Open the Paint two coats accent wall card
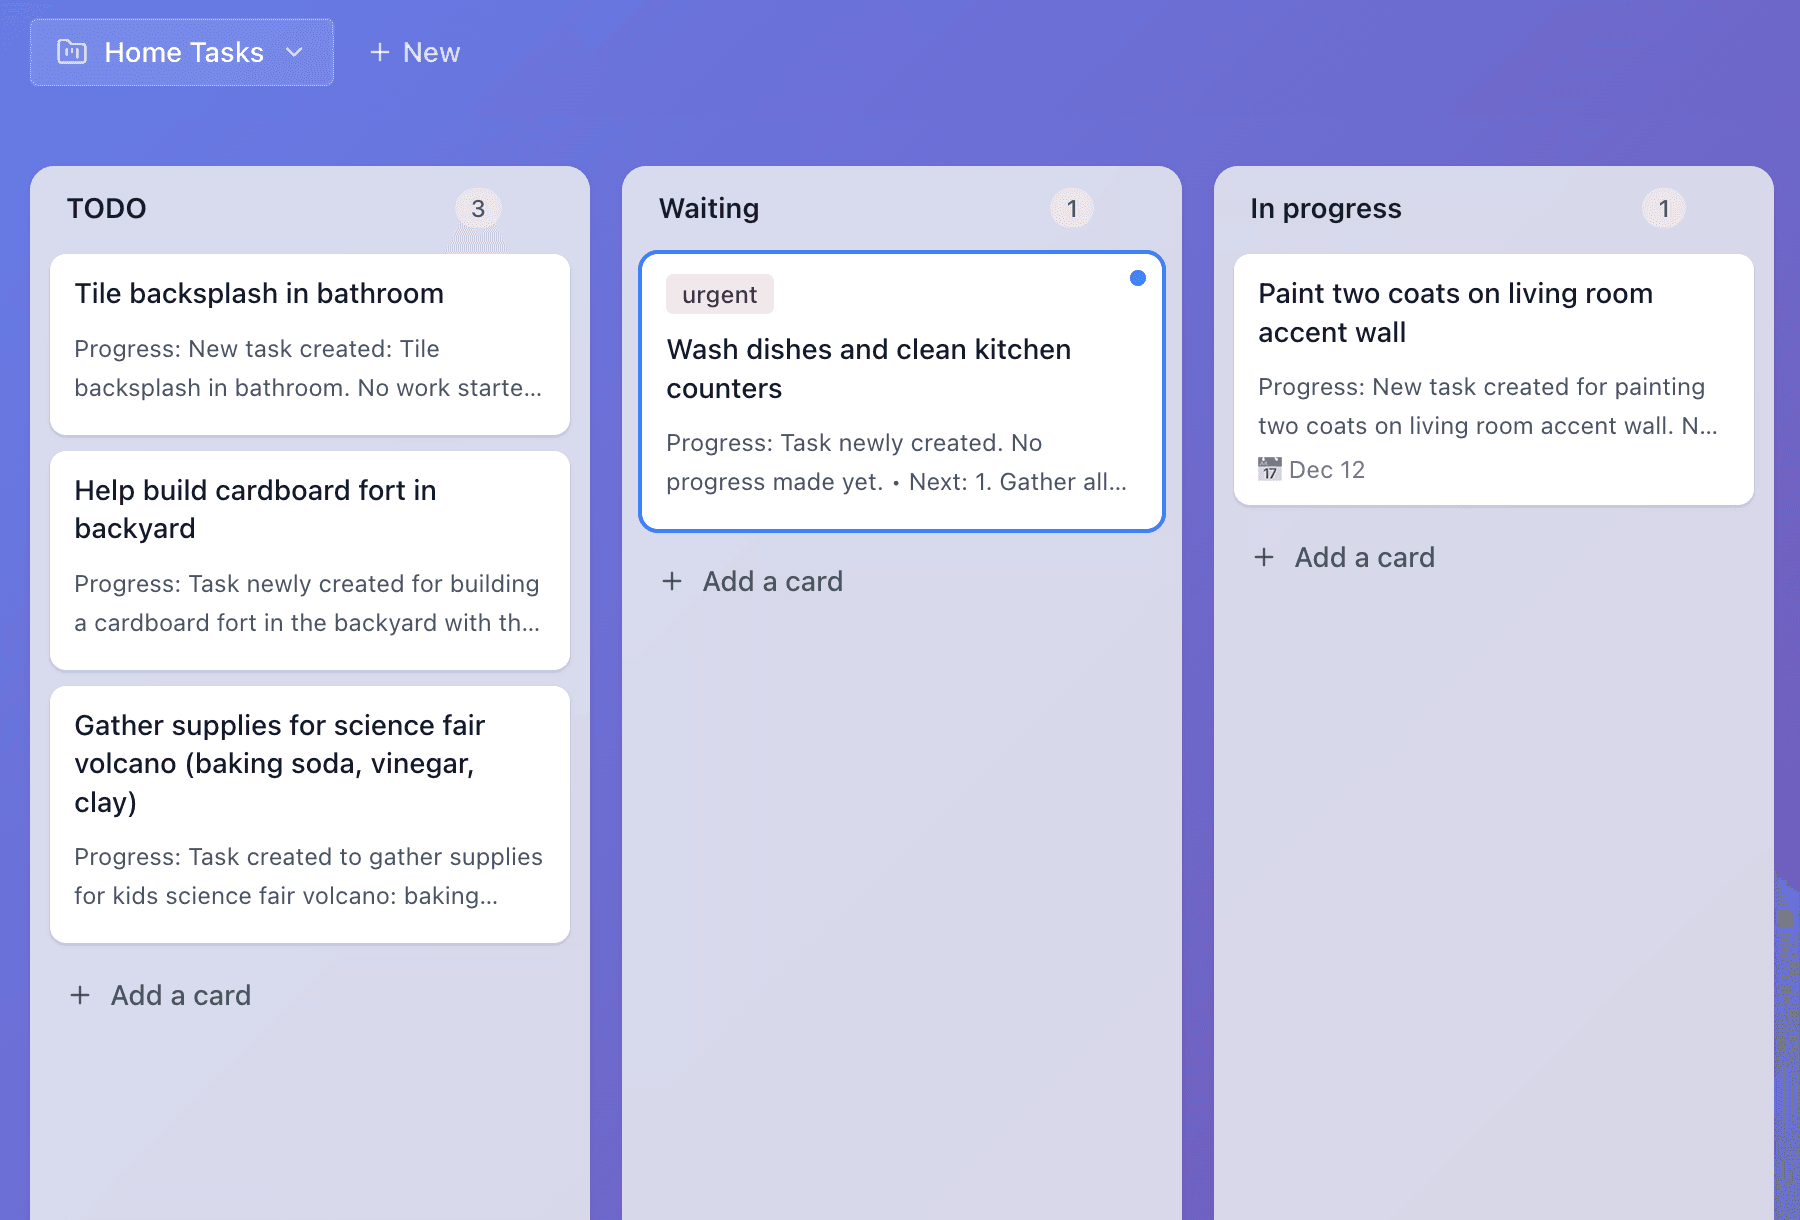The height and width of the screenshot is (1220, 1800). [x=1494, y=380]
